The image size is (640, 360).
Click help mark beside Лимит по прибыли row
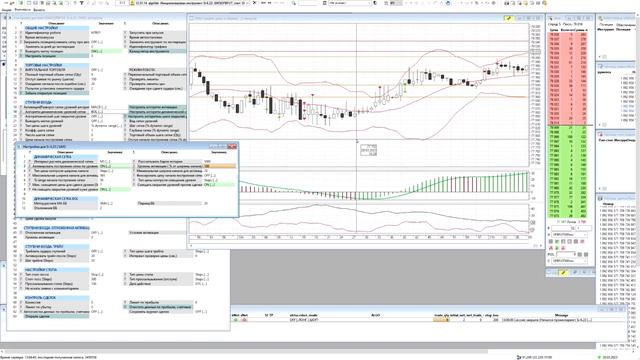click(x=126, y=302)
